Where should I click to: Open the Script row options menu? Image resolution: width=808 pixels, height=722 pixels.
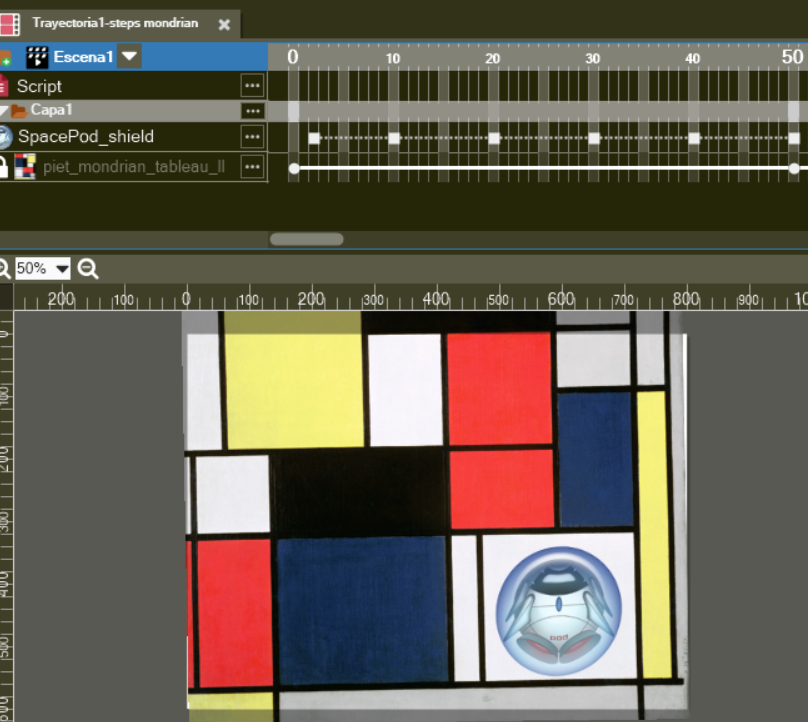click(x=253, y=86)
